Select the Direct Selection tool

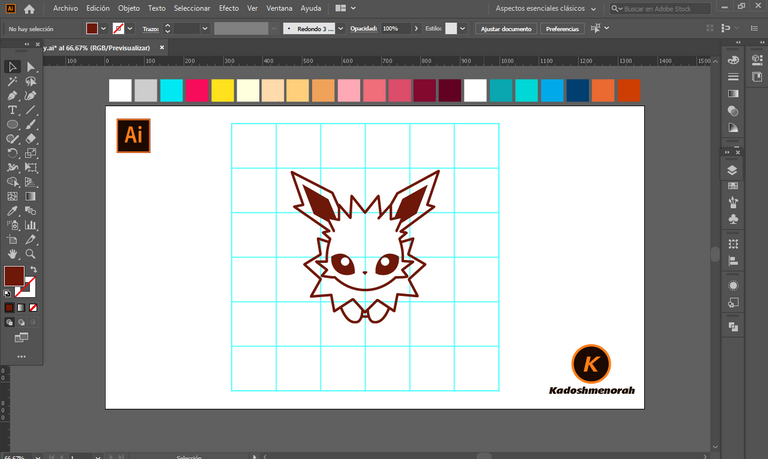click(x=30, y=67)
